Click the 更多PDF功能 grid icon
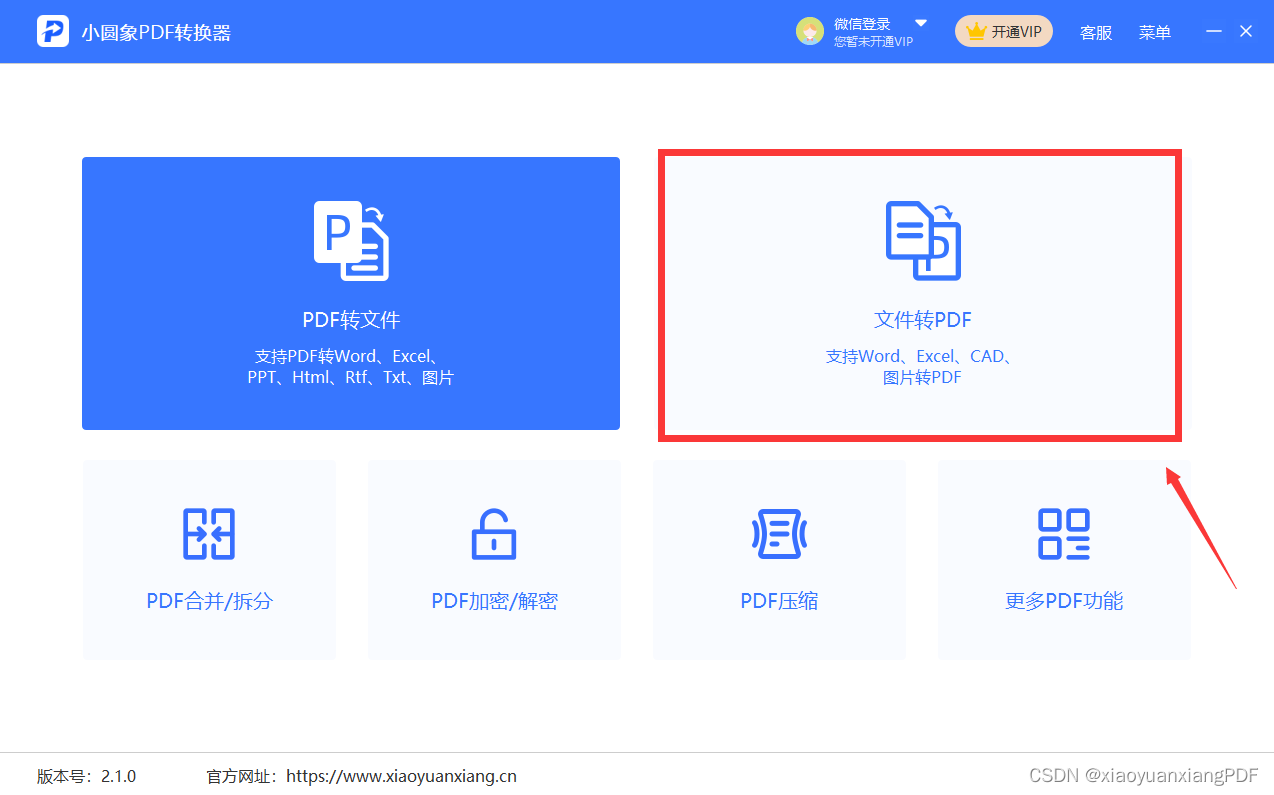Viewport: 1274px width, 795px height. [1064, 533]
